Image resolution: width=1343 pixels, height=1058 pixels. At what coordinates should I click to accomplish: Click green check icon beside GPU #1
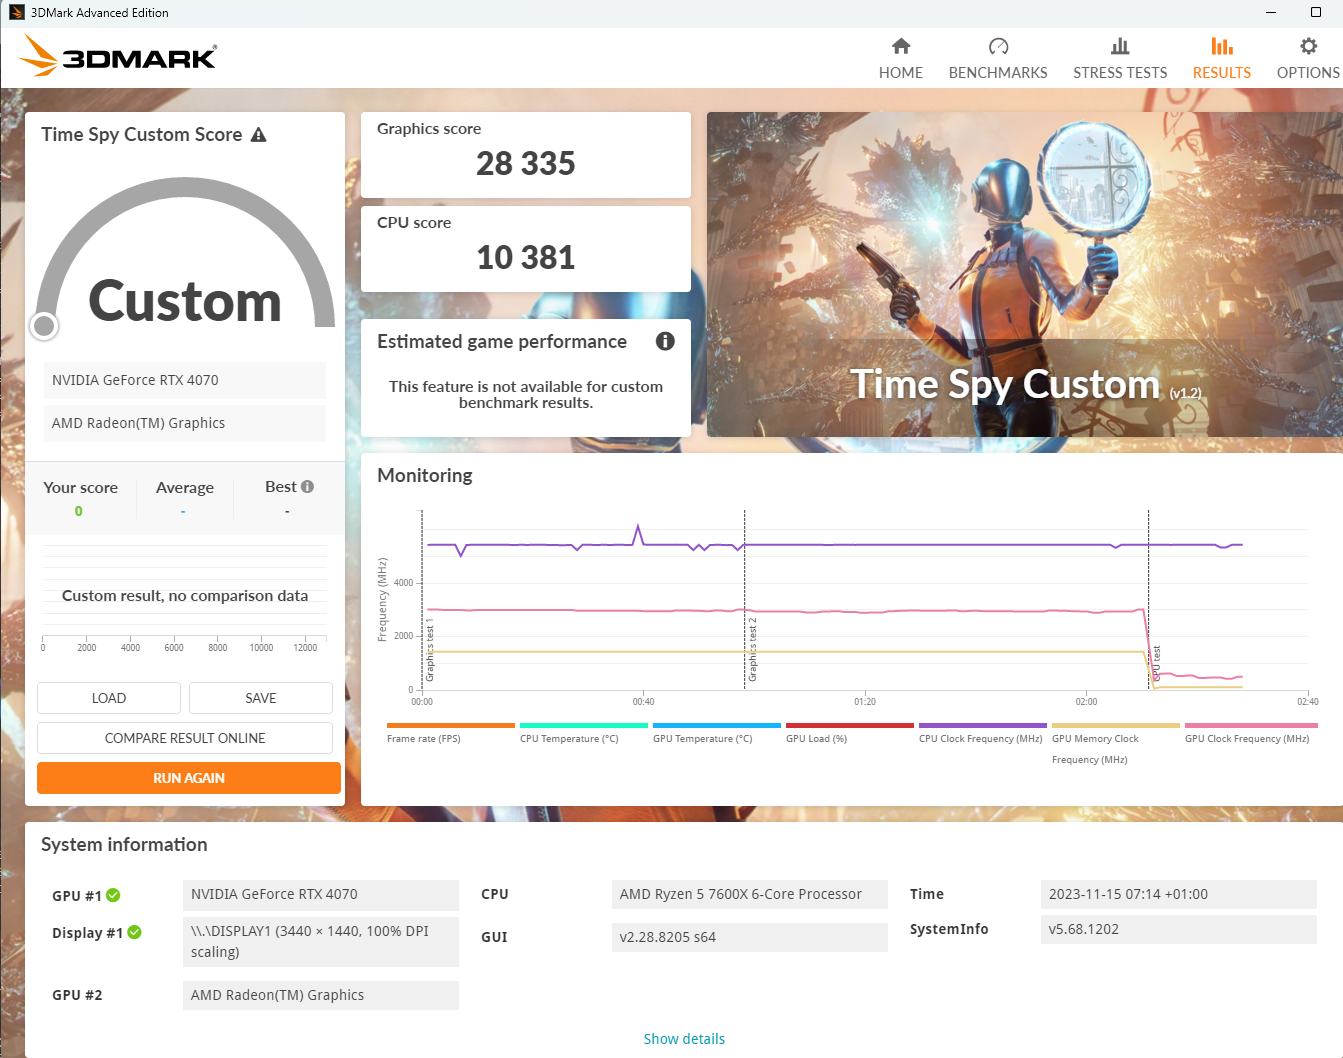[x=113, y=895]
